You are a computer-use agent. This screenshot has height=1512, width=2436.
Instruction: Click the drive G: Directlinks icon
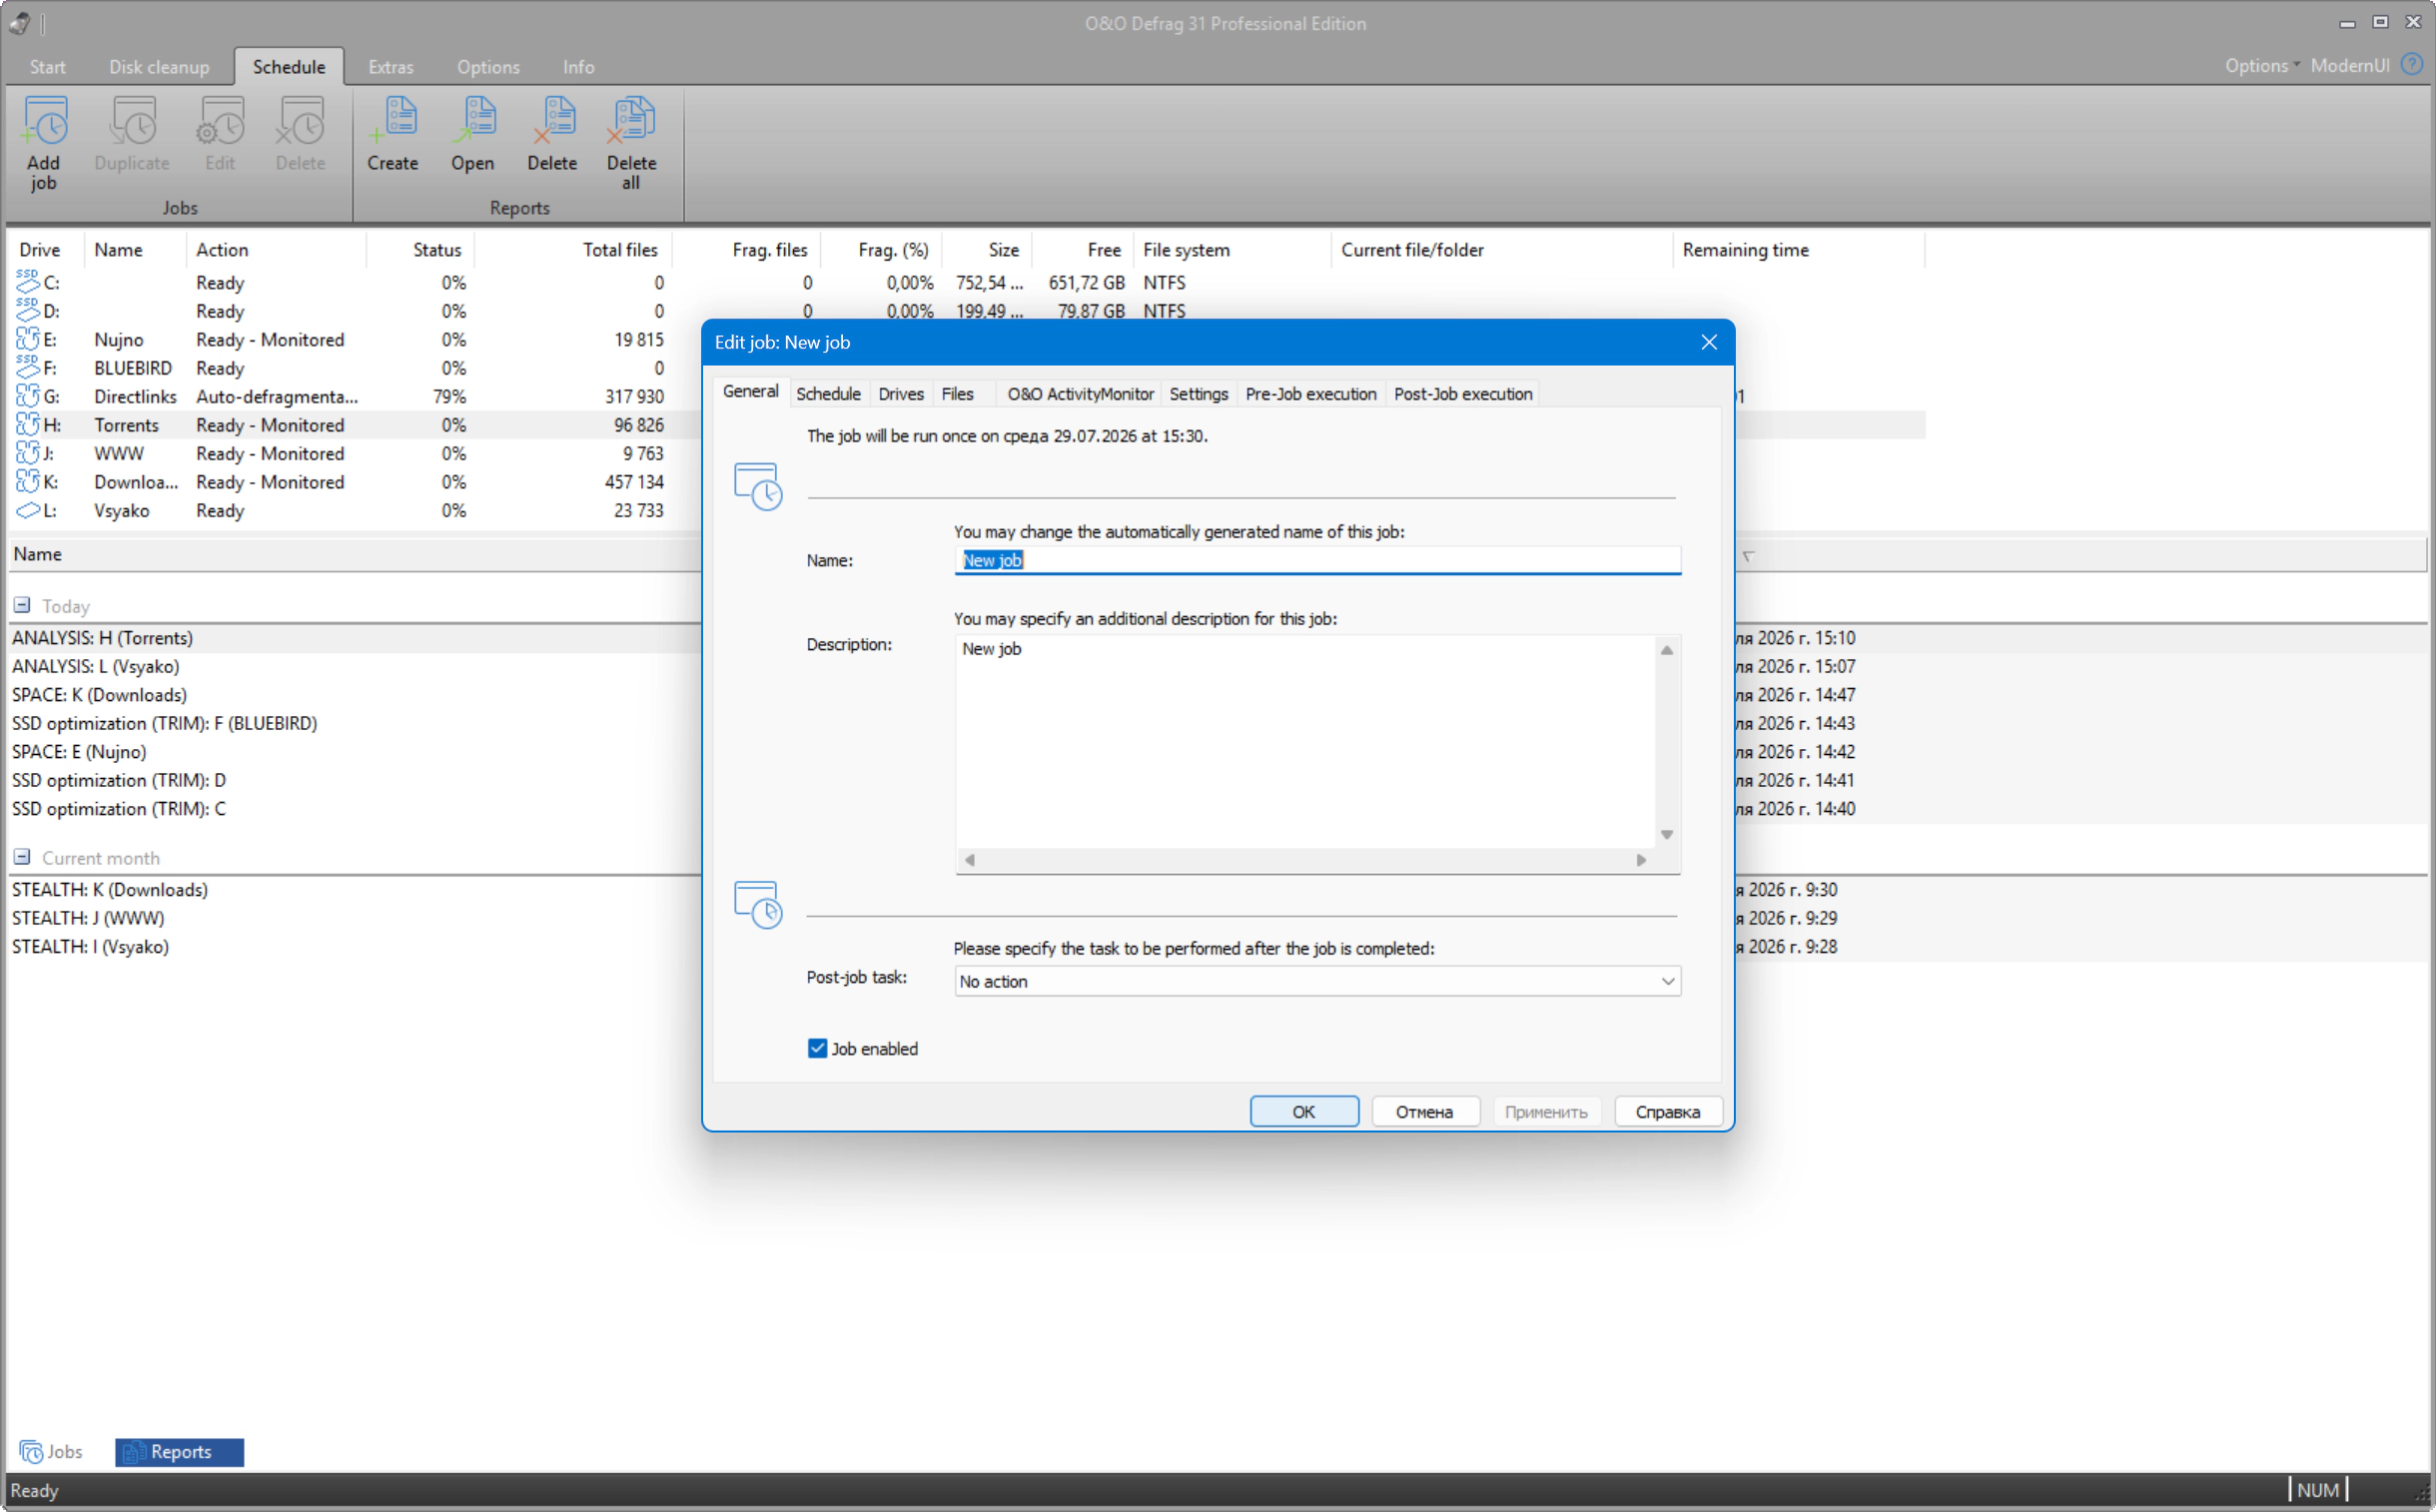[x=27, y=396]
